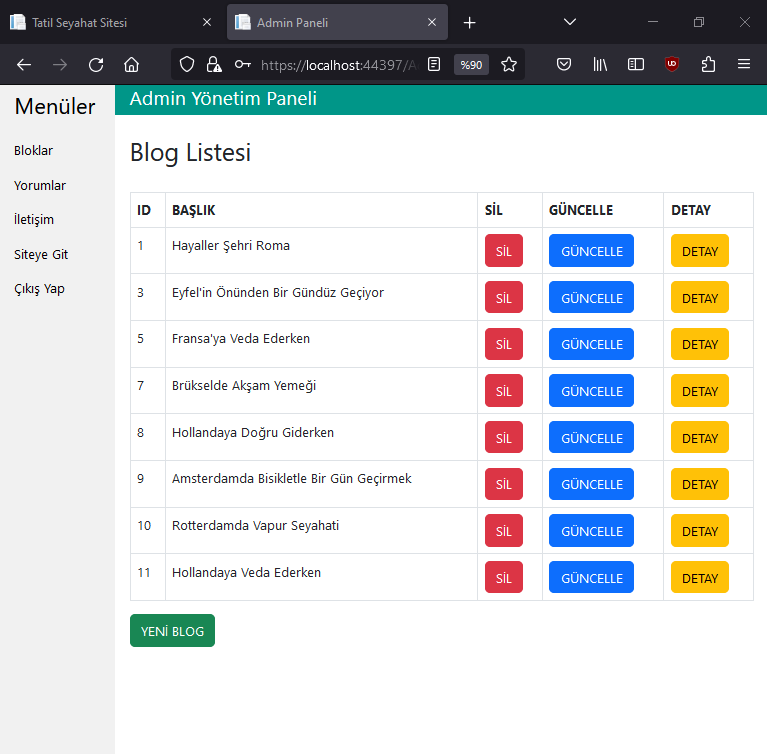The image size is (767, 754).
Task: Reset the %90 zoom level indicator
Action: coord(471,65)
